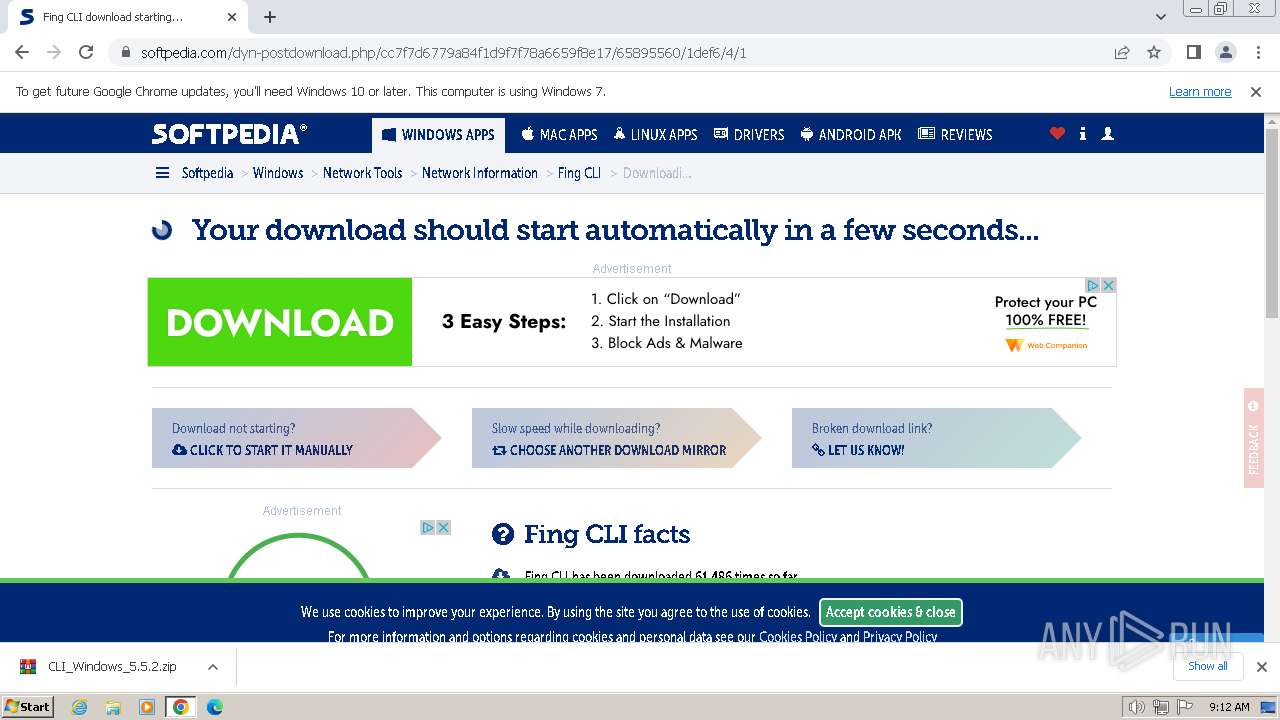The width and height of the screenshot is (1280, 720).
Task: Open AdChoices icon on top banner ad
Action: click(1093, 285)
